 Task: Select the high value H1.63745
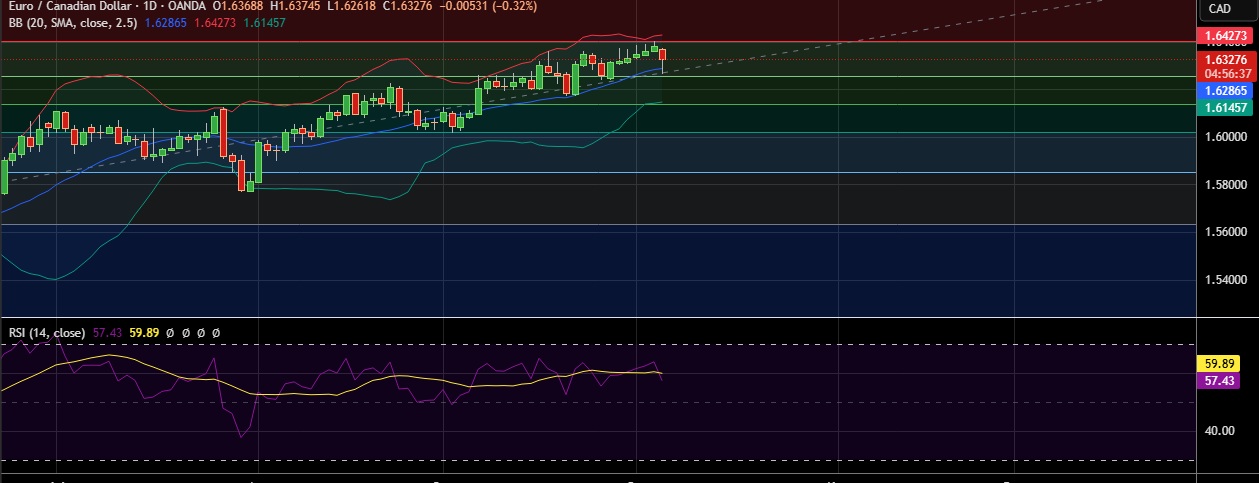click(294, 6)
